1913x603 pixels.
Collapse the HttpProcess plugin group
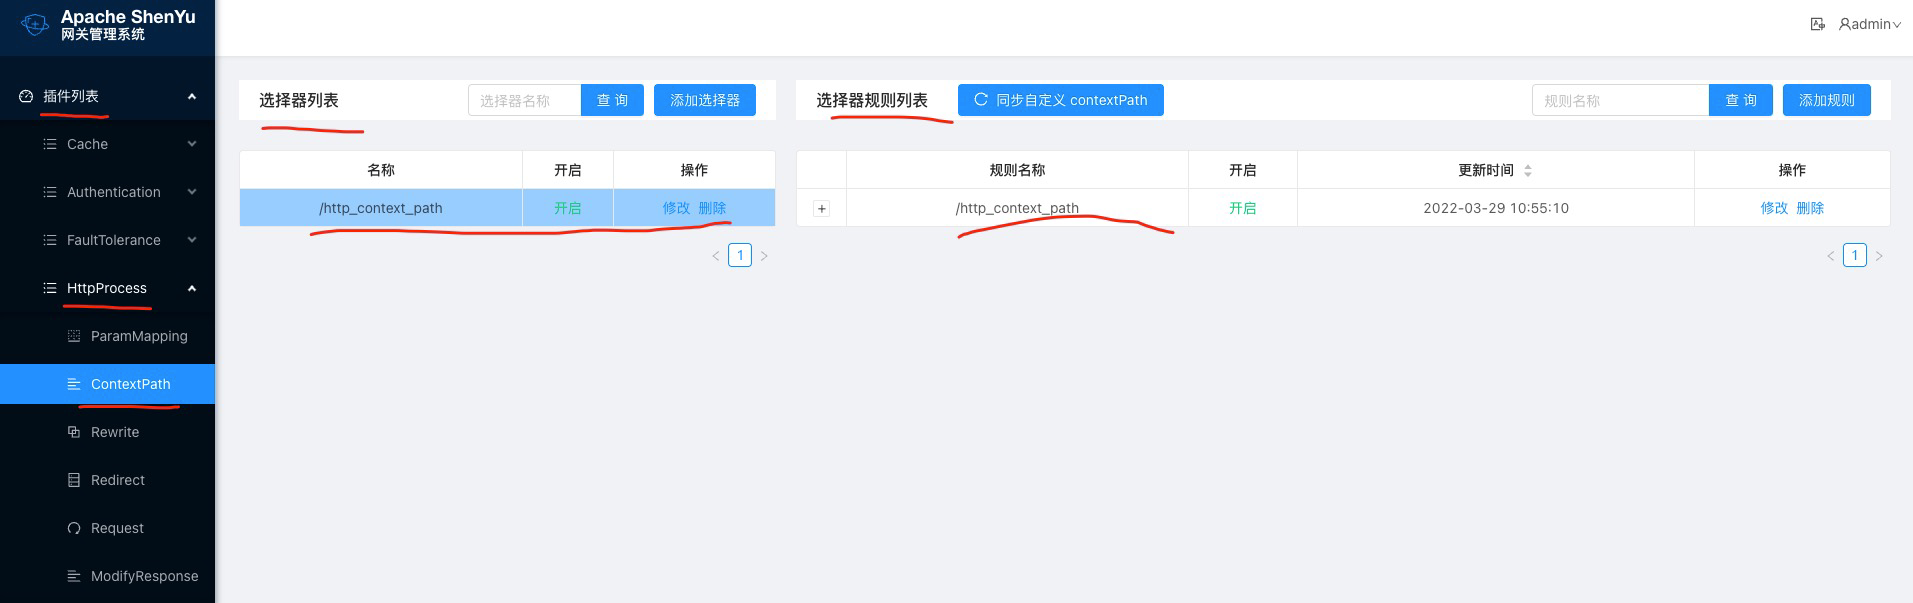click(x=191, y=288)
